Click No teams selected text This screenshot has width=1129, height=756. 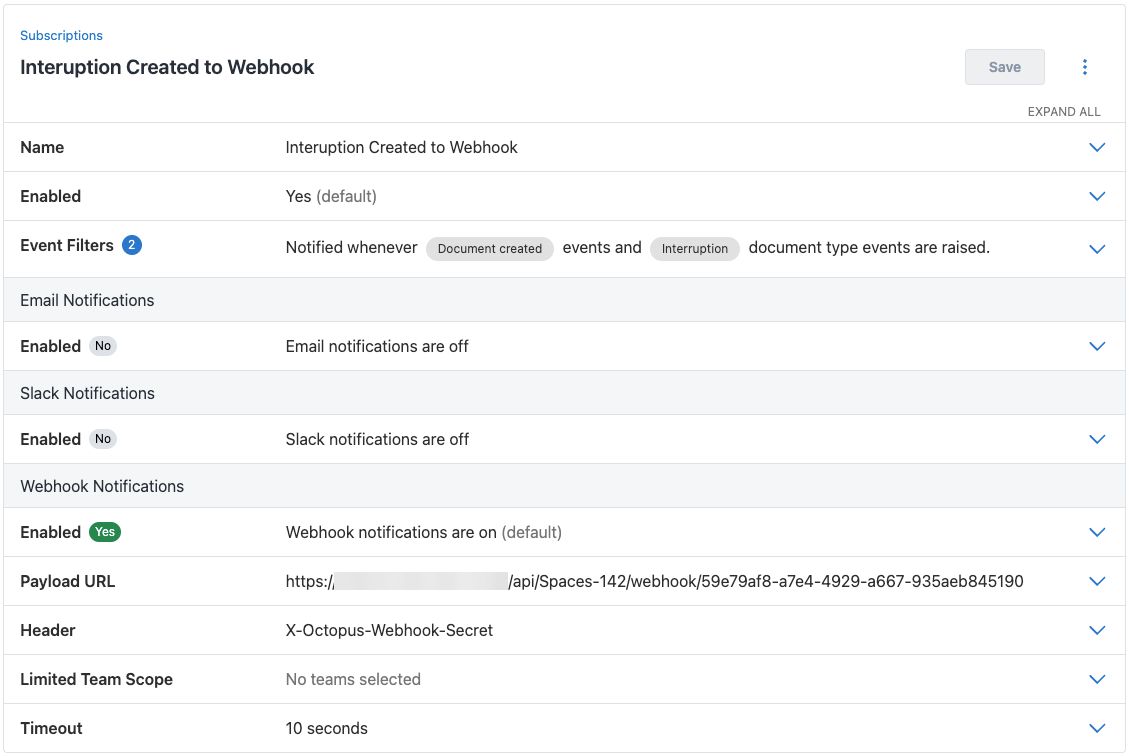click(x=353, y=679)
